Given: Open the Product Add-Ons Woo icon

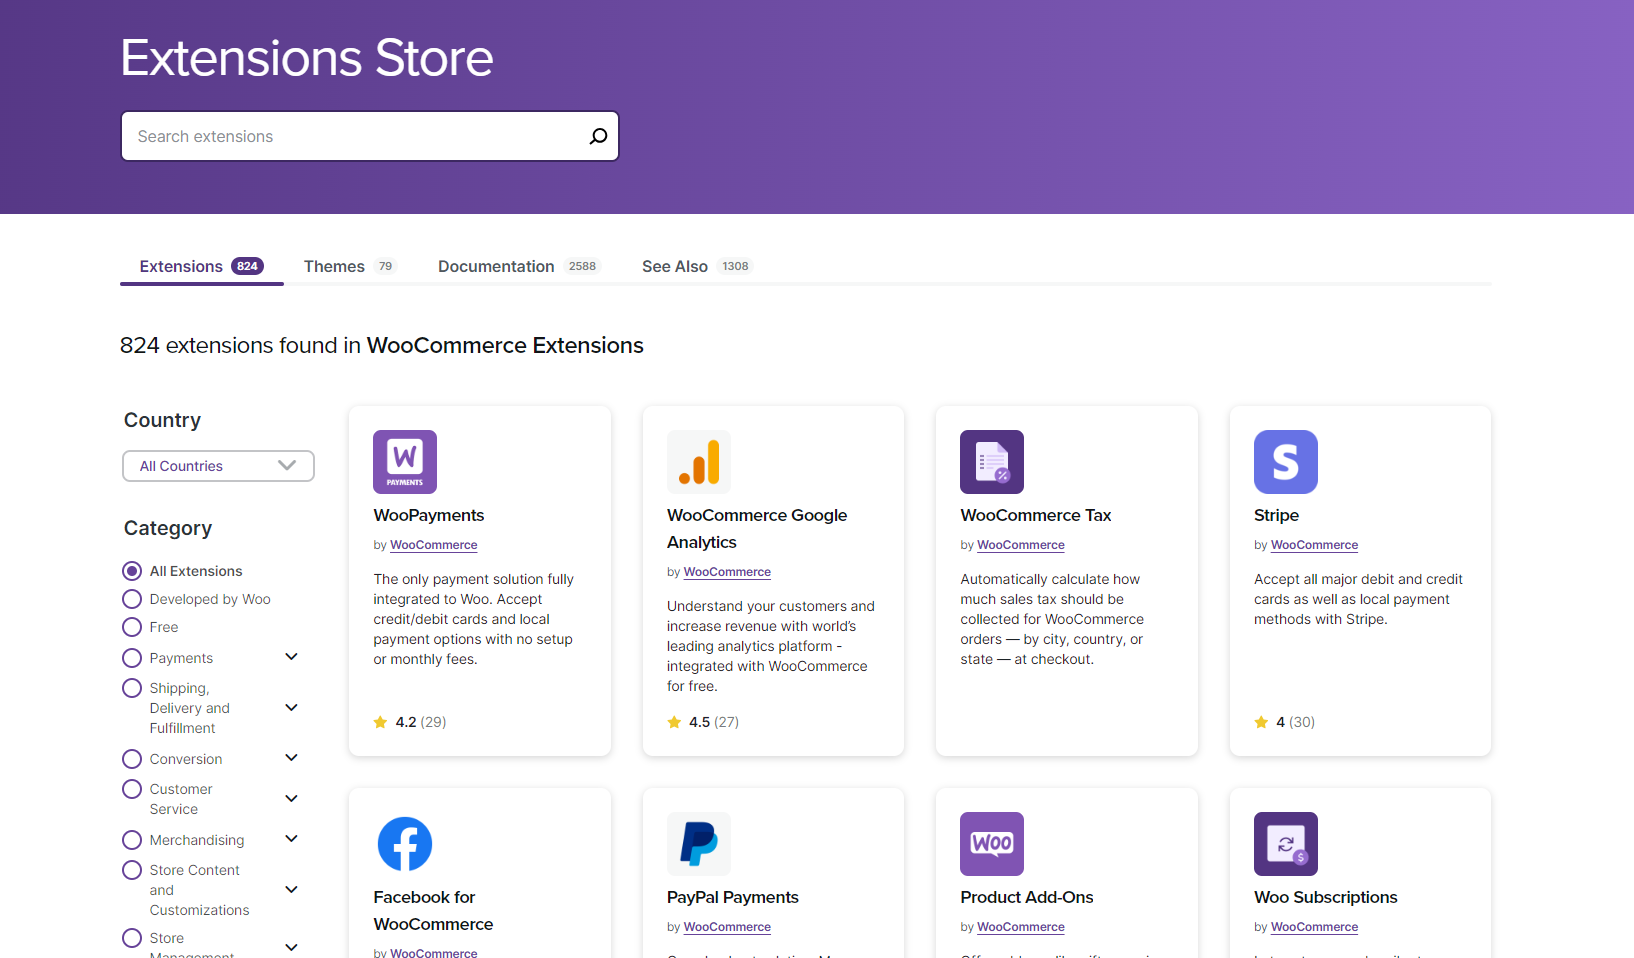Looking at the screenshot, I should (x=992, y=844).
